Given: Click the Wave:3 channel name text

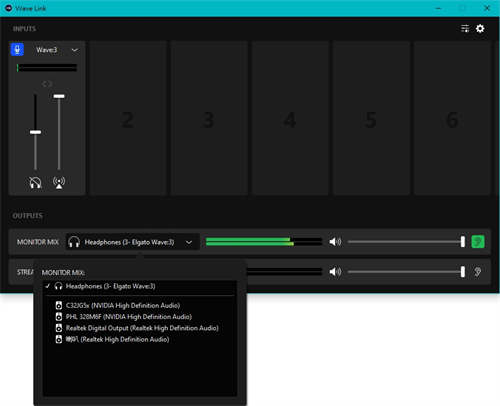Looking at the screenshot, I should pyautogui.click(x=47, y=50).
